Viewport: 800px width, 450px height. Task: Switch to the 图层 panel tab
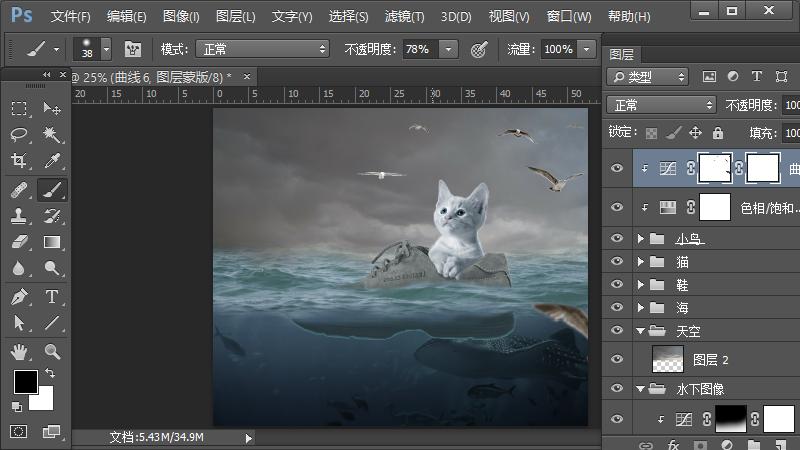pos(621,55)
